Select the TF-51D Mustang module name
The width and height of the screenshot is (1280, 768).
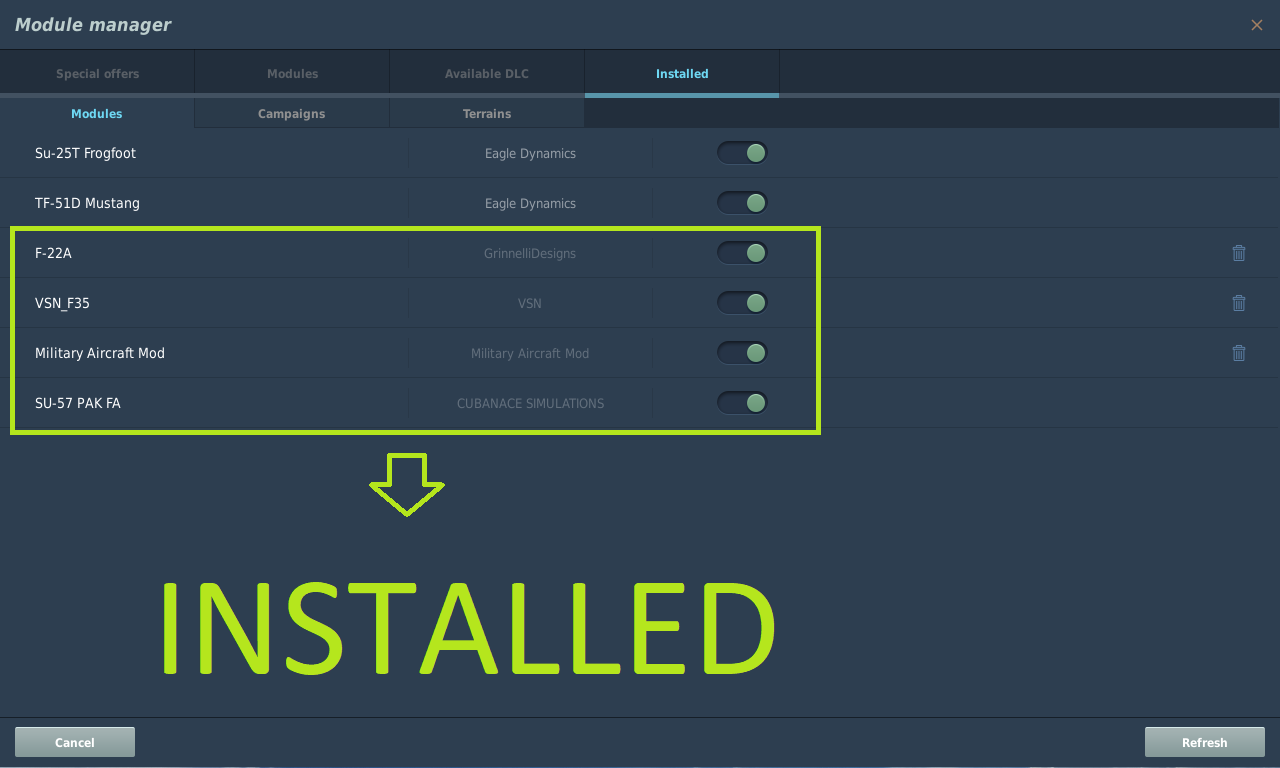(x=87, y=203)
